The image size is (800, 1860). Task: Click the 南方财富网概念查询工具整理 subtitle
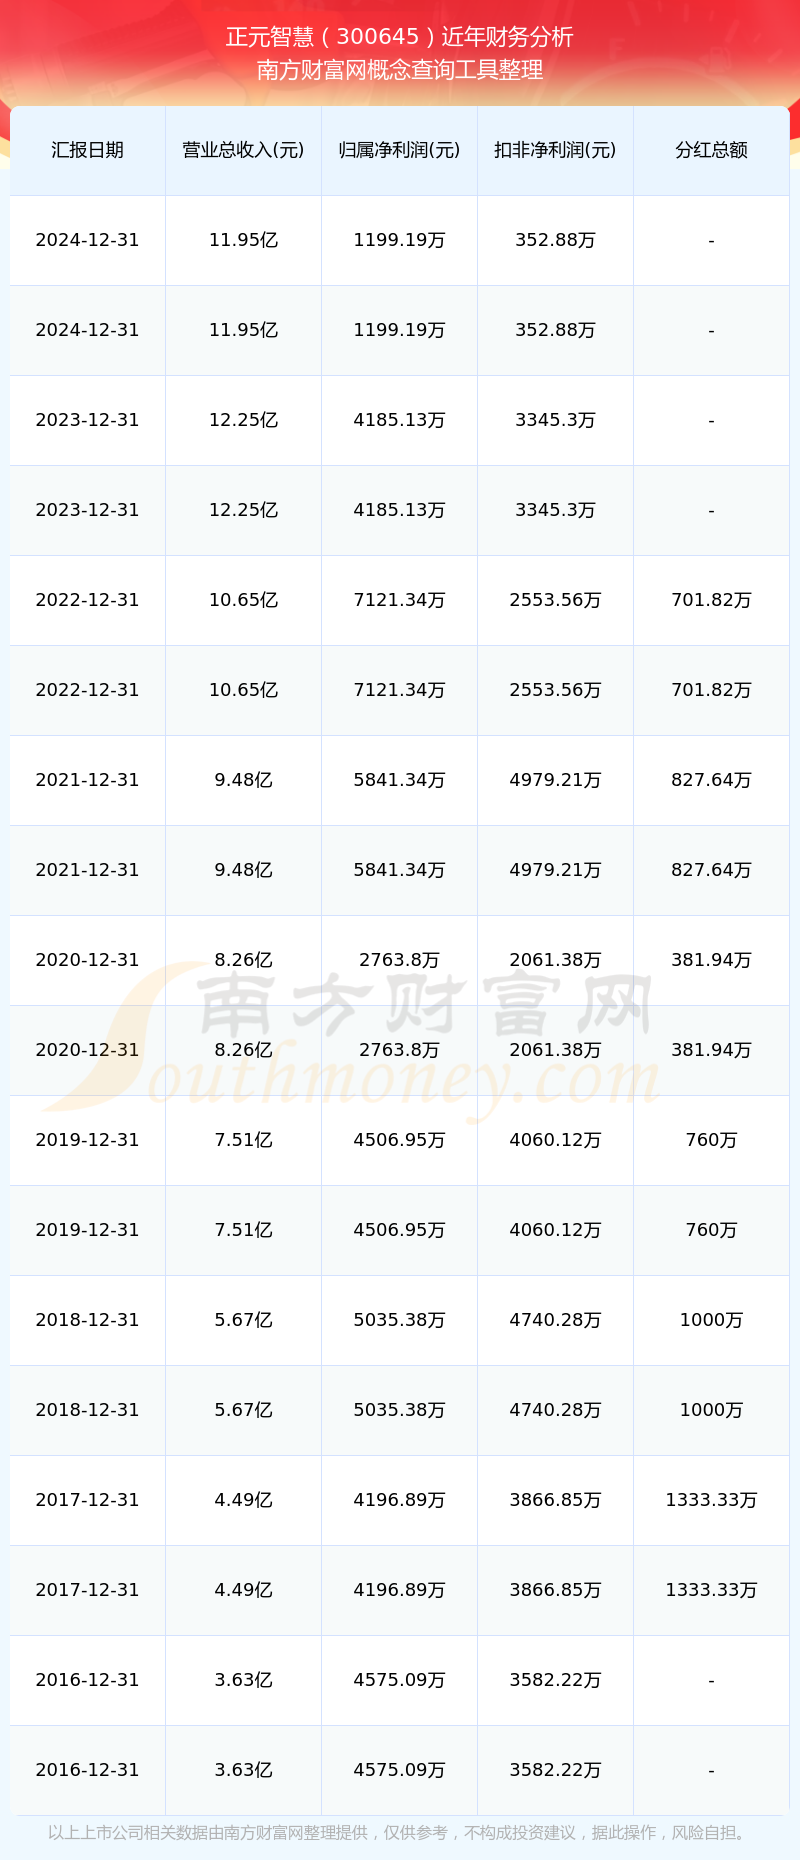coord(400,70)
